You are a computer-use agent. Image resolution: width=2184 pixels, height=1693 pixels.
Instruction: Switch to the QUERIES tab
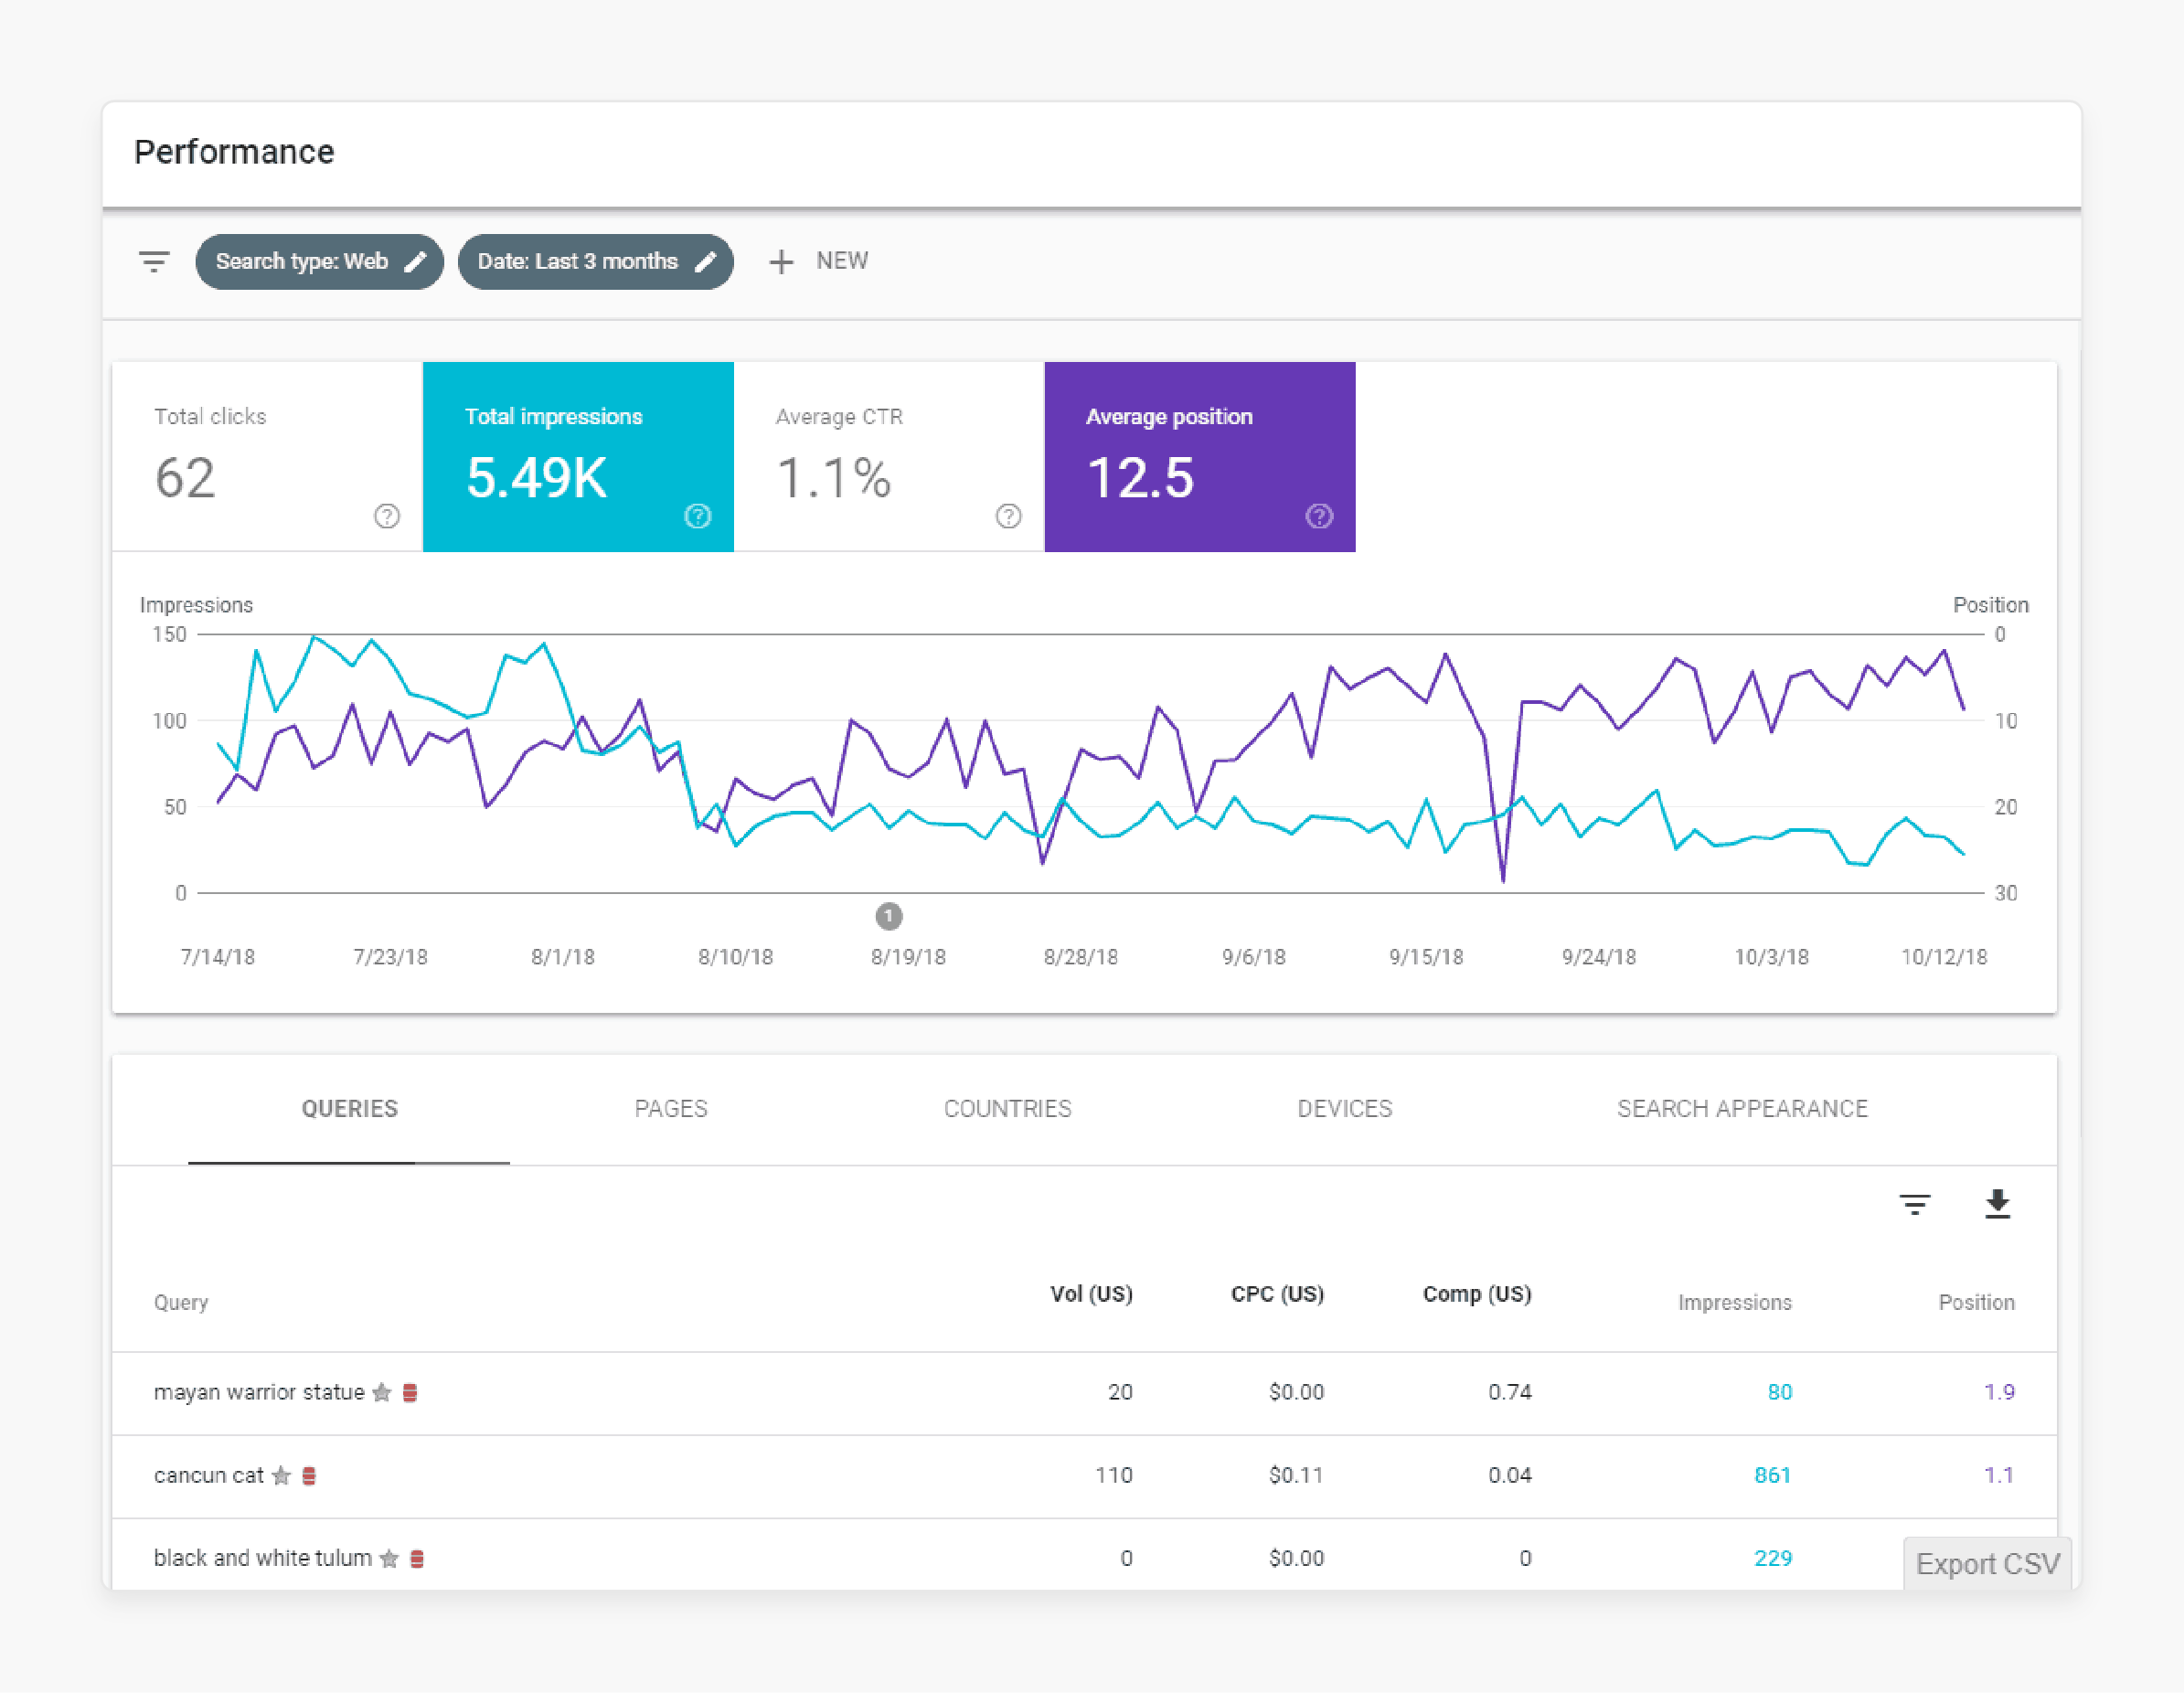click(349, 1109)
